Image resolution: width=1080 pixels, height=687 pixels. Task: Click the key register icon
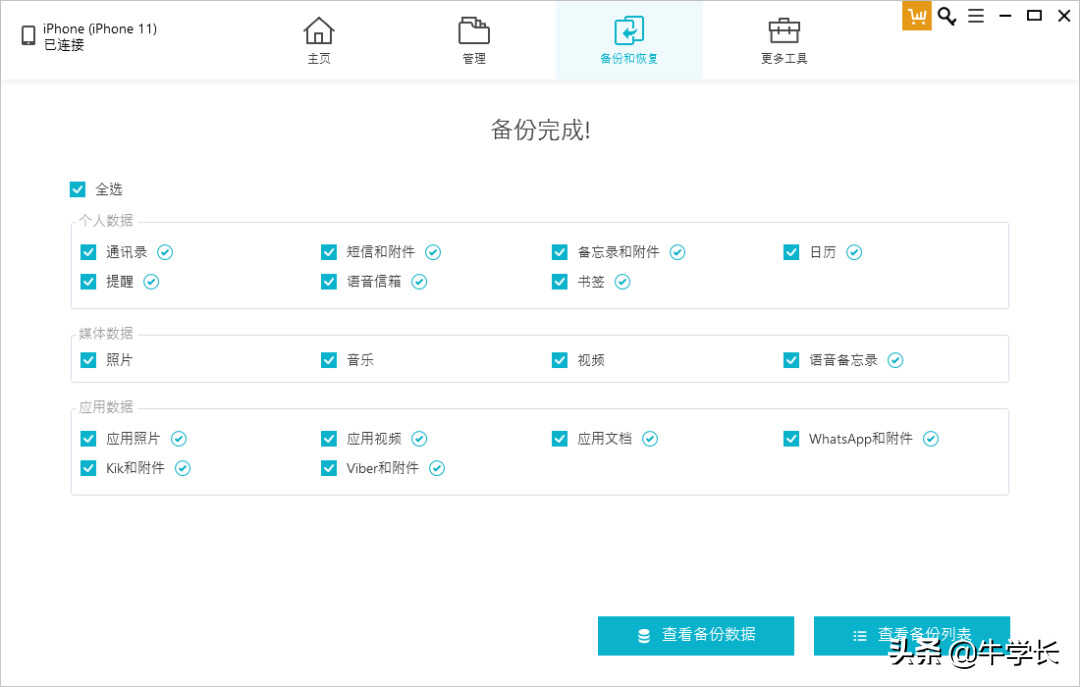pyautogui.click(x=946, y=16)
